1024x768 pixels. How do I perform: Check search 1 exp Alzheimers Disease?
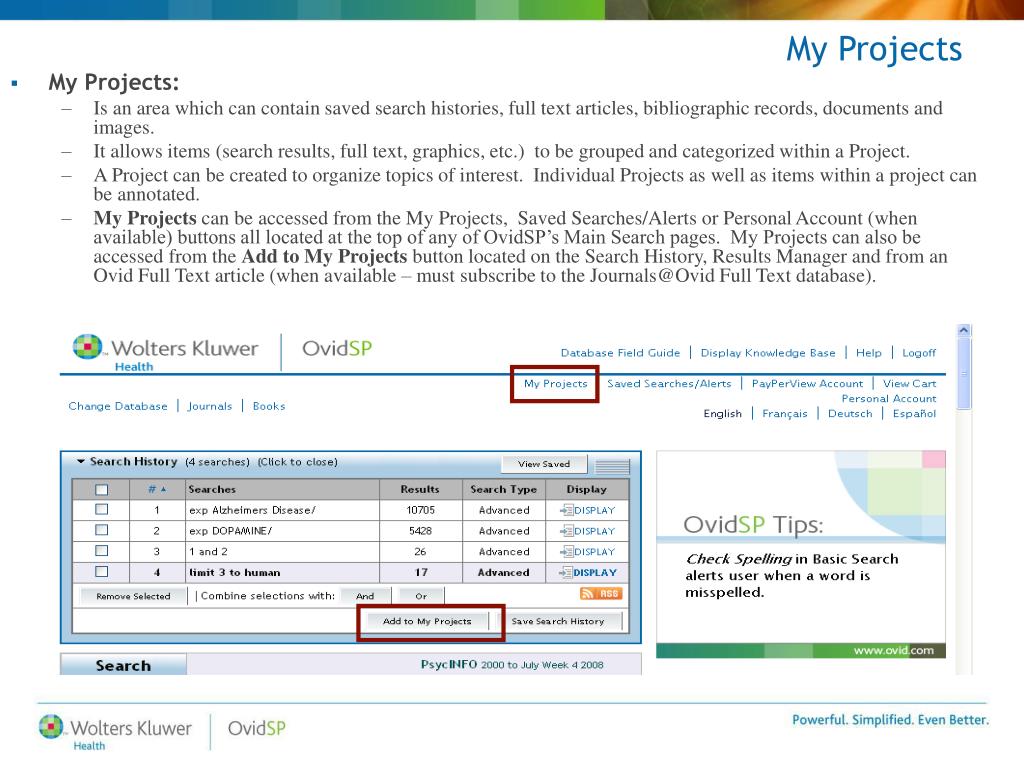point(101,509)
